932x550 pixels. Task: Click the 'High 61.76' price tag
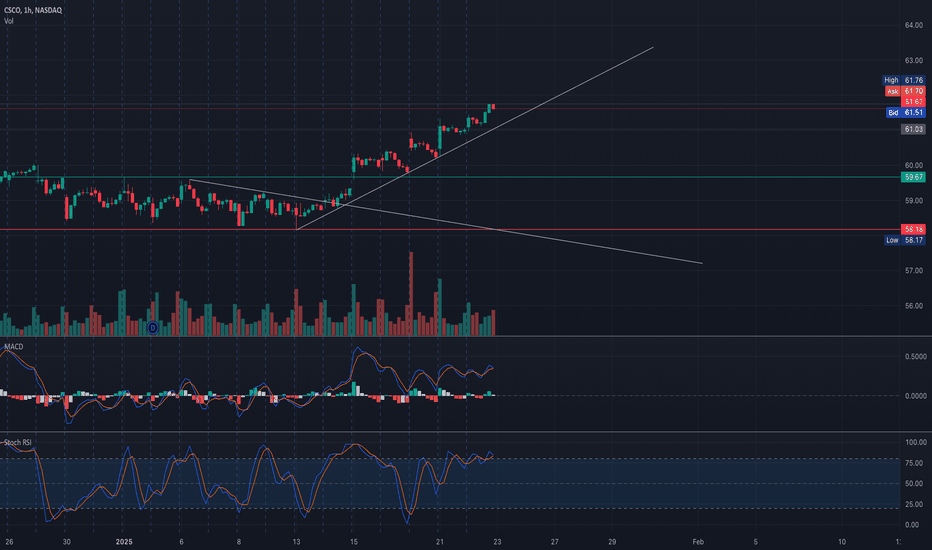(x=903, y=80)
